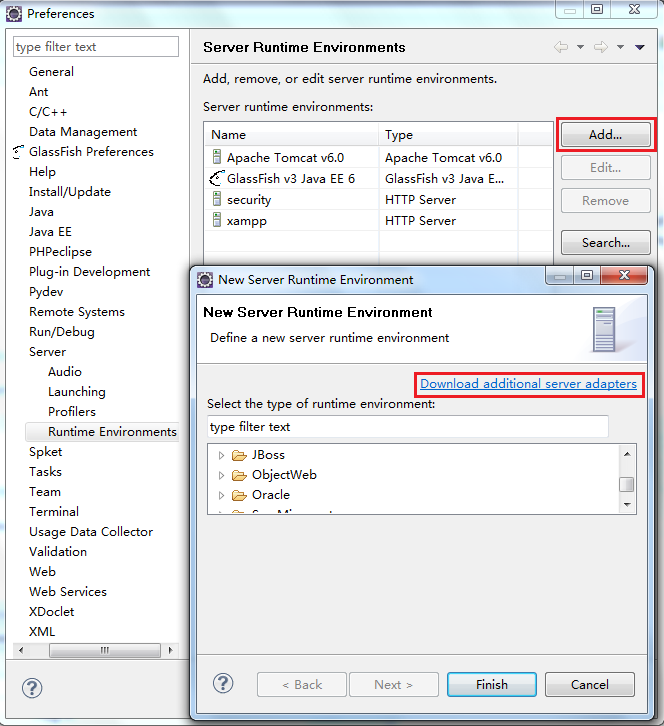Screen dimensions: 664x726
Task: Select the Server preferences node
Action: (x=47, y=351)
